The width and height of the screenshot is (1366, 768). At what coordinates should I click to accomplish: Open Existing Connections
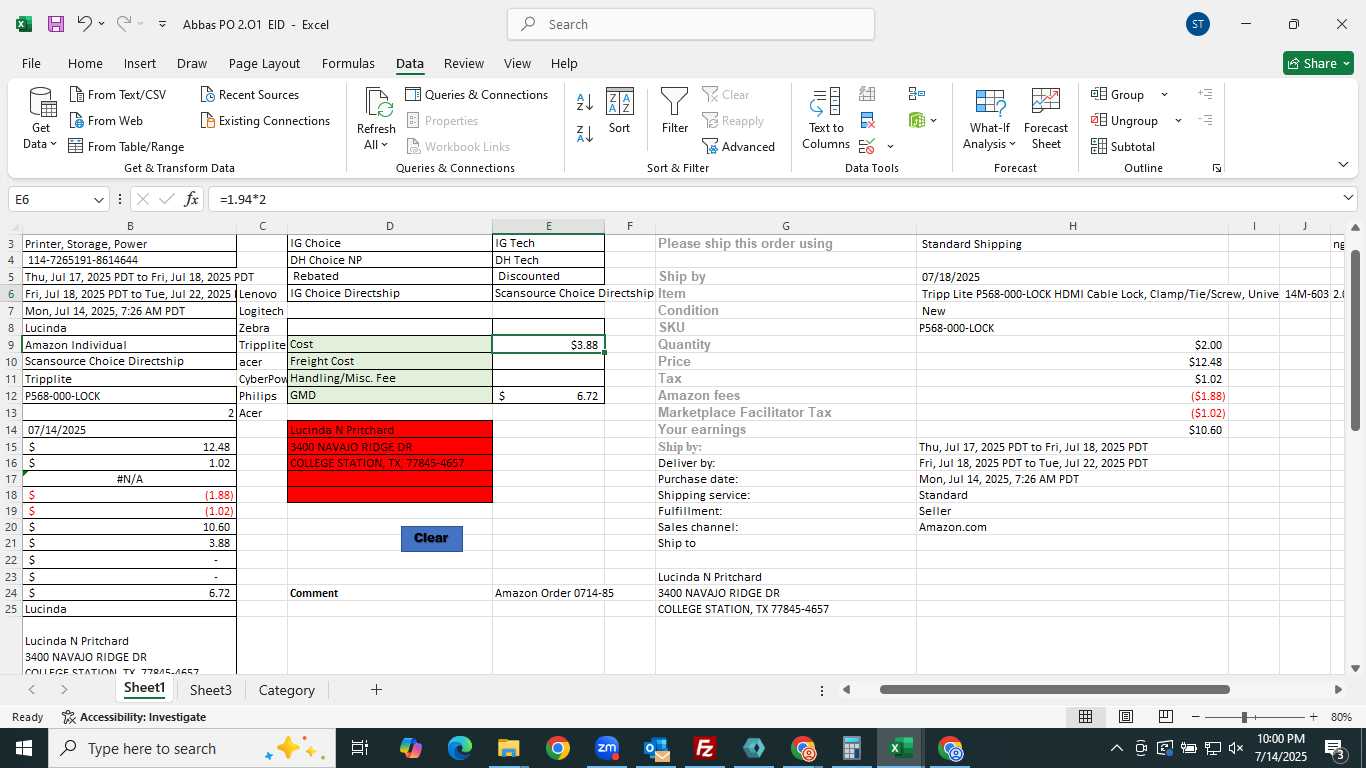coord(265,121)
